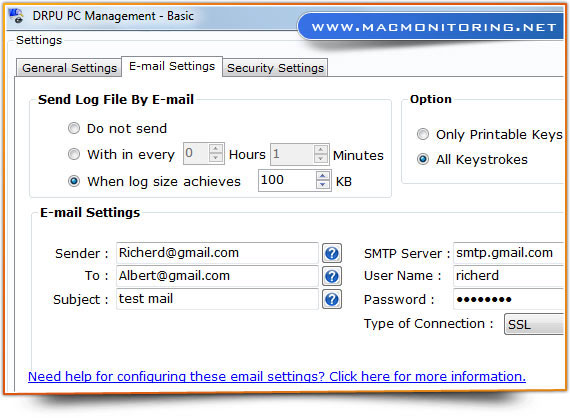Switch to the General Settings tab

pyautogui.click(x=69, y=68)
